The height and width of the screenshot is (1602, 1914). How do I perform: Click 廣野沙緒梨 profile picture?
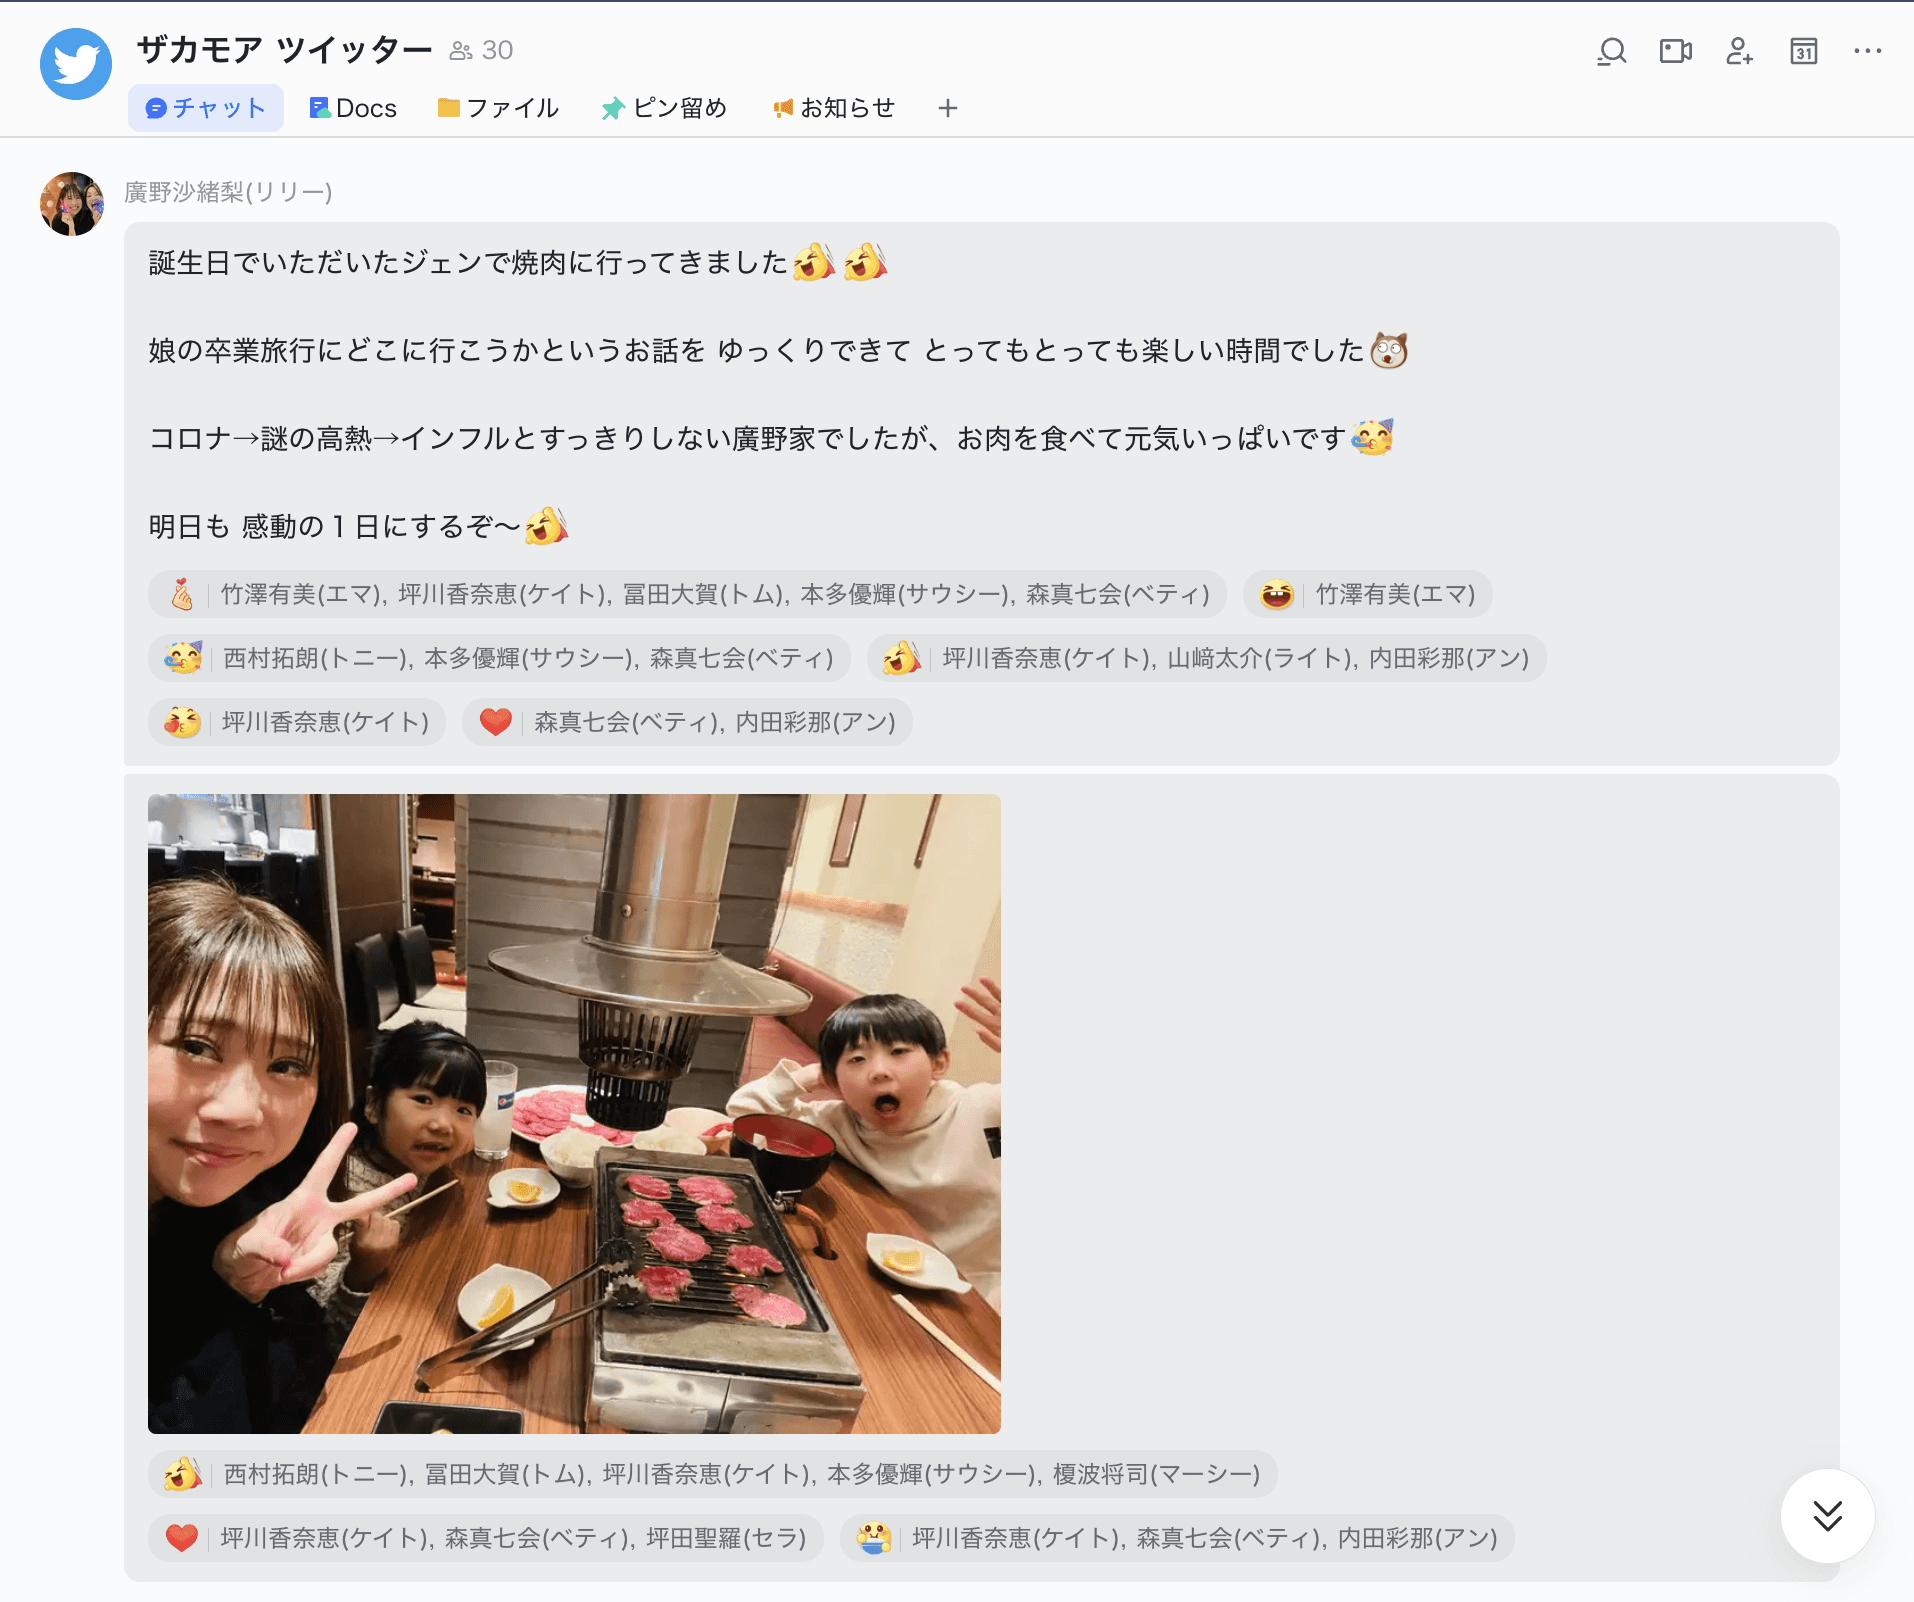coord(72,204)
